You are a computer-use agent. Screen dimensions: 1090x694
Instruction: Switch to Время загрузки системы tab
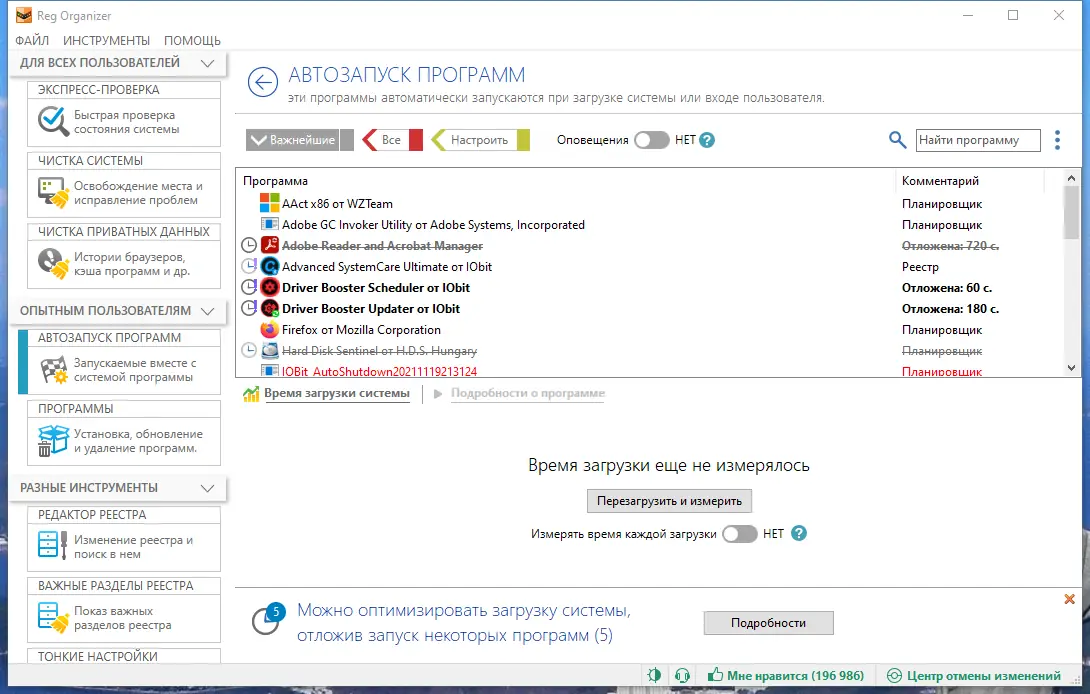pyautogui.click(x=336, y=393)
